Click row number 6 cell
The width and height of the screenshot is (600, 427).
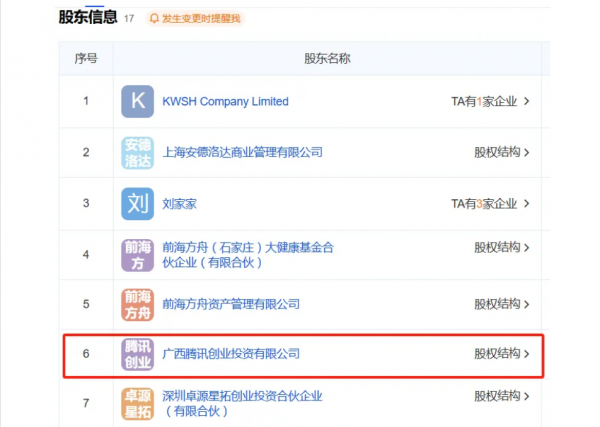pos(86,354)
